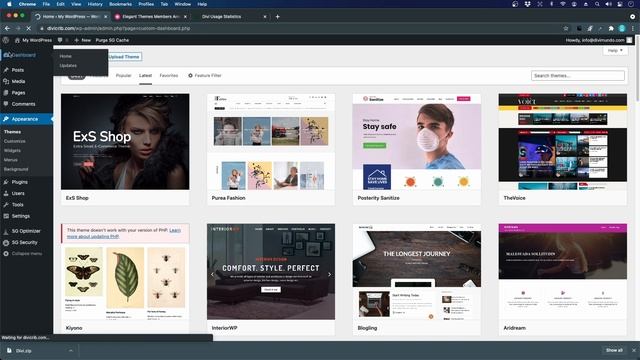The image size is (640, 360).
Task: Stop page loading with the X button
Action: (x=29, y=28)
